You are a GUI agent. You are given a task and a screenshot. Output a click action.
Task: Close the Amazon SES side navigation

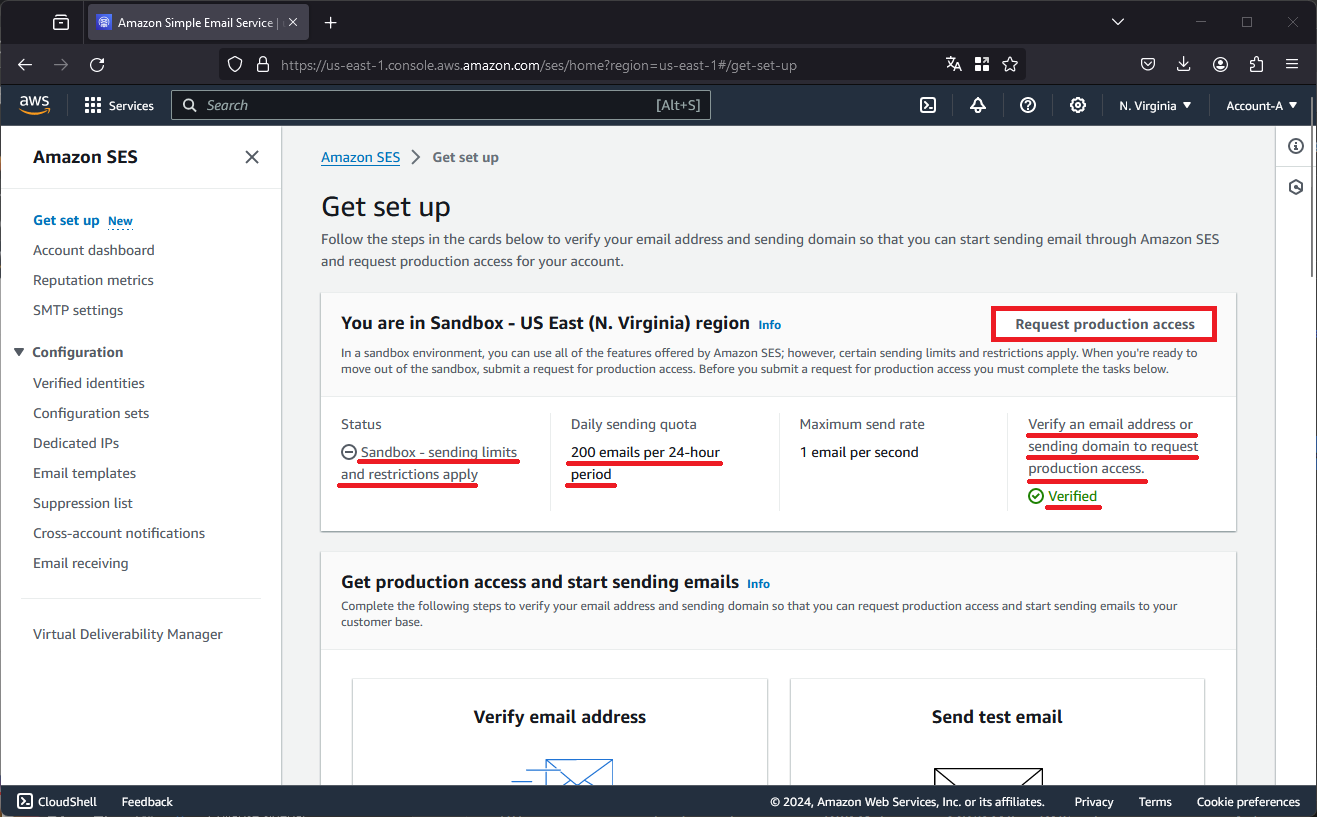[x=252, y=157]
